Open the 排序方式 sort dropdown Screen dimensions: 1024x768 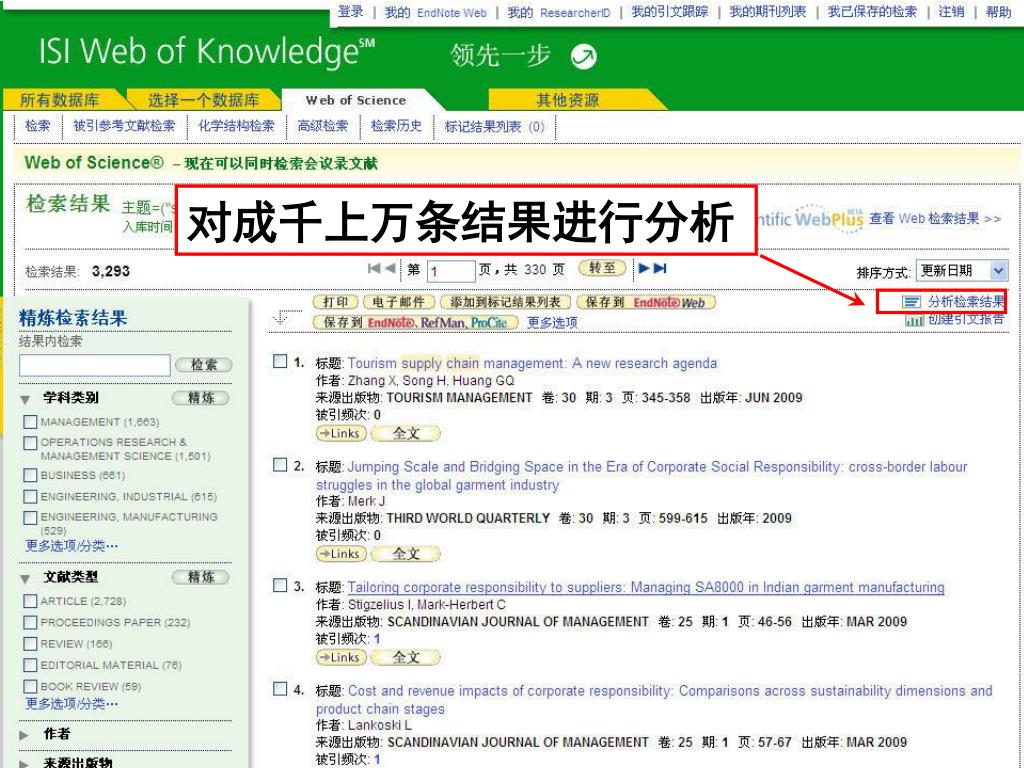point(961,270)
